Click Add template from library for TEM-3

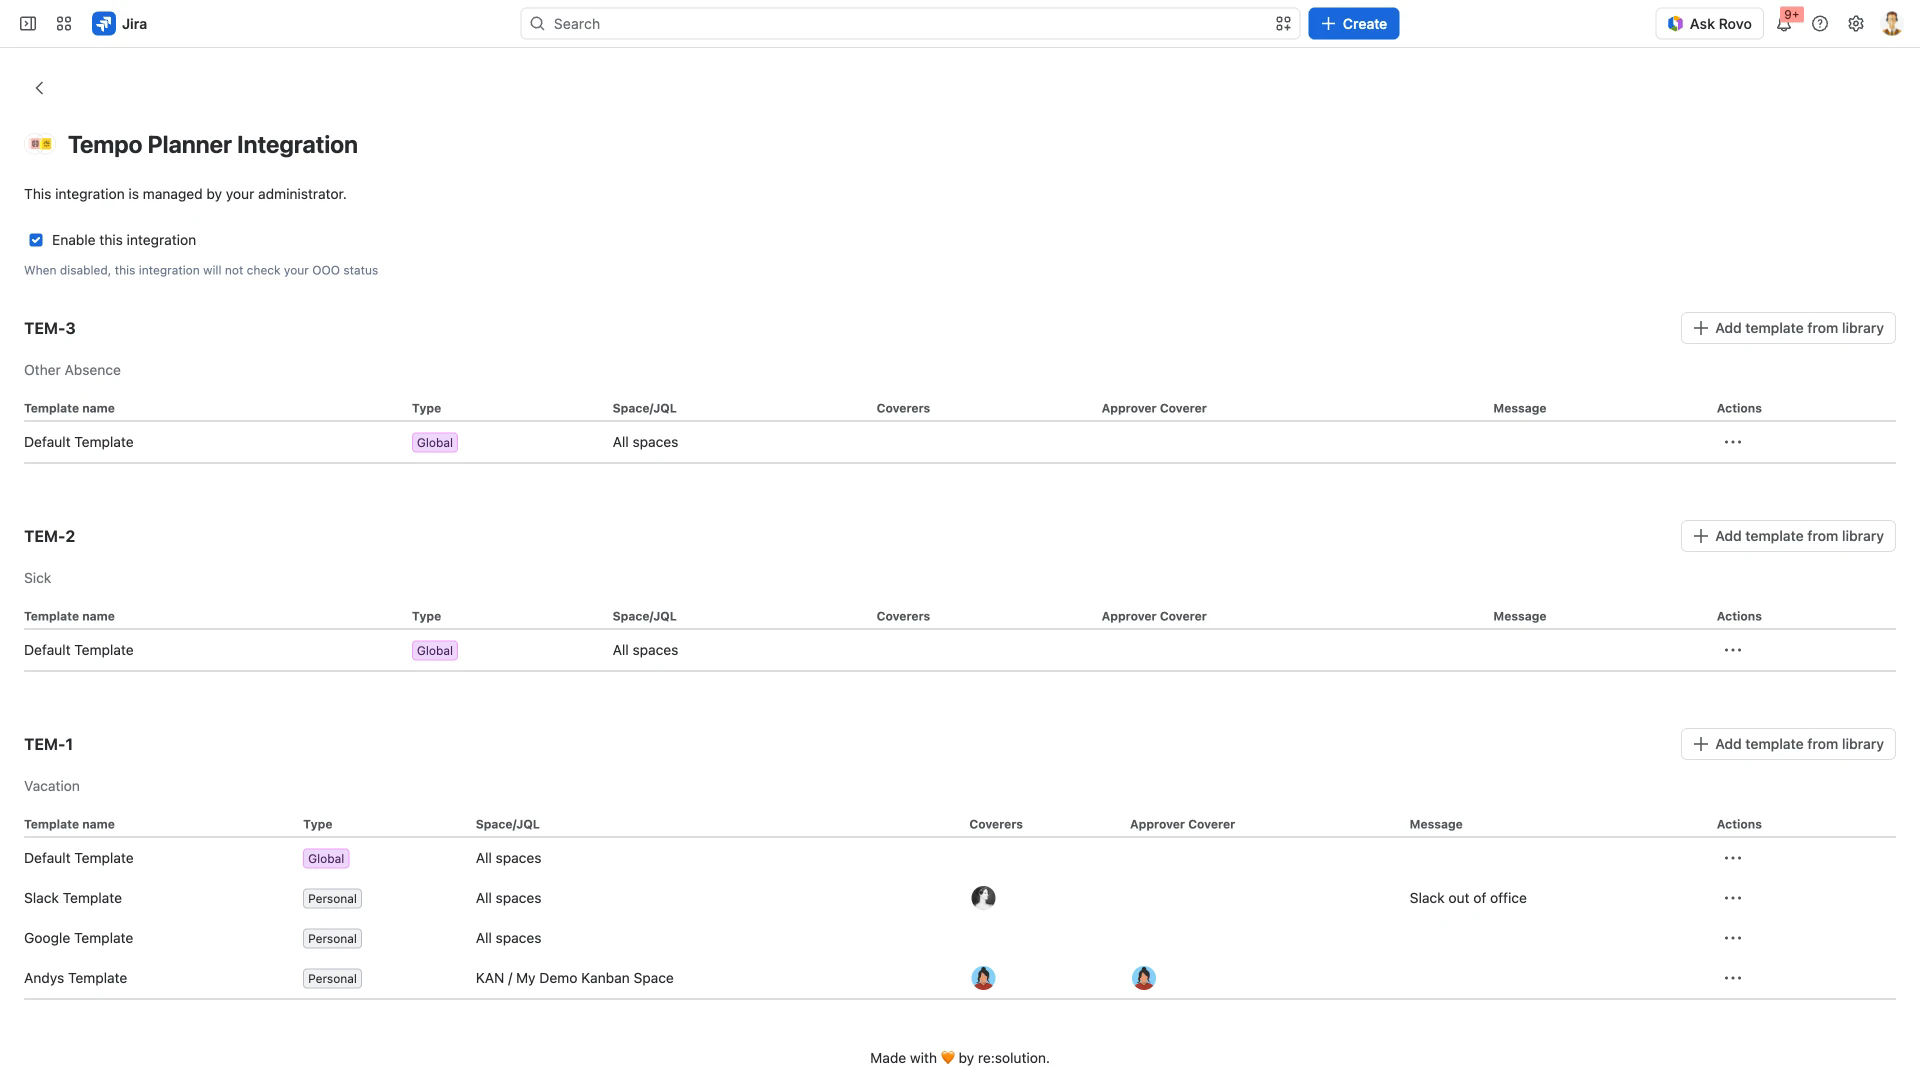click(1788, 328)
